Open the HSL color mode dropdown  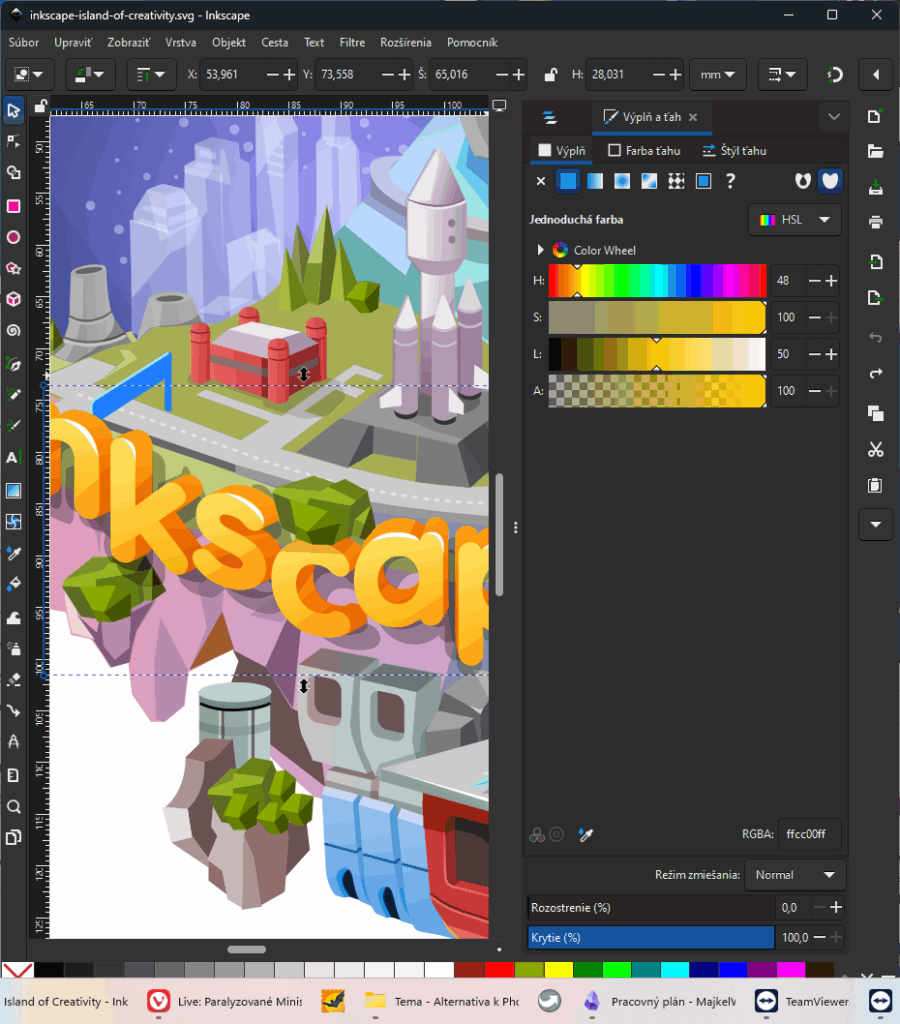(795, 219)
